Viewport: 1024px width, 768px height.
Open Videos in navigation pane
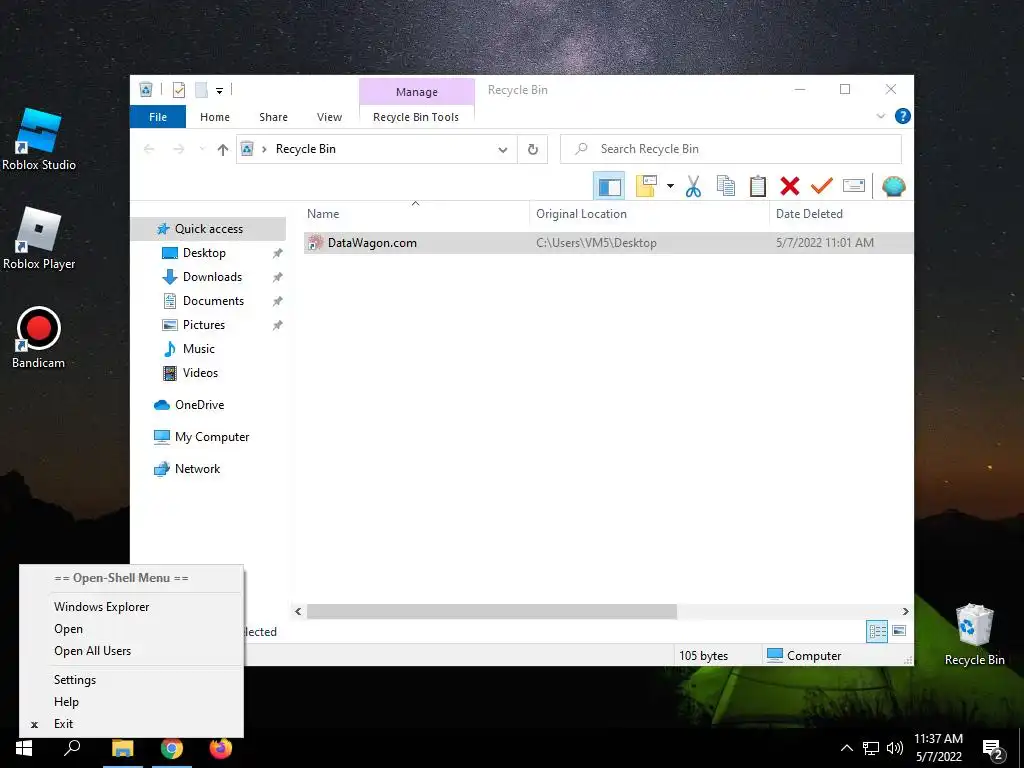(x=200, y=373)
